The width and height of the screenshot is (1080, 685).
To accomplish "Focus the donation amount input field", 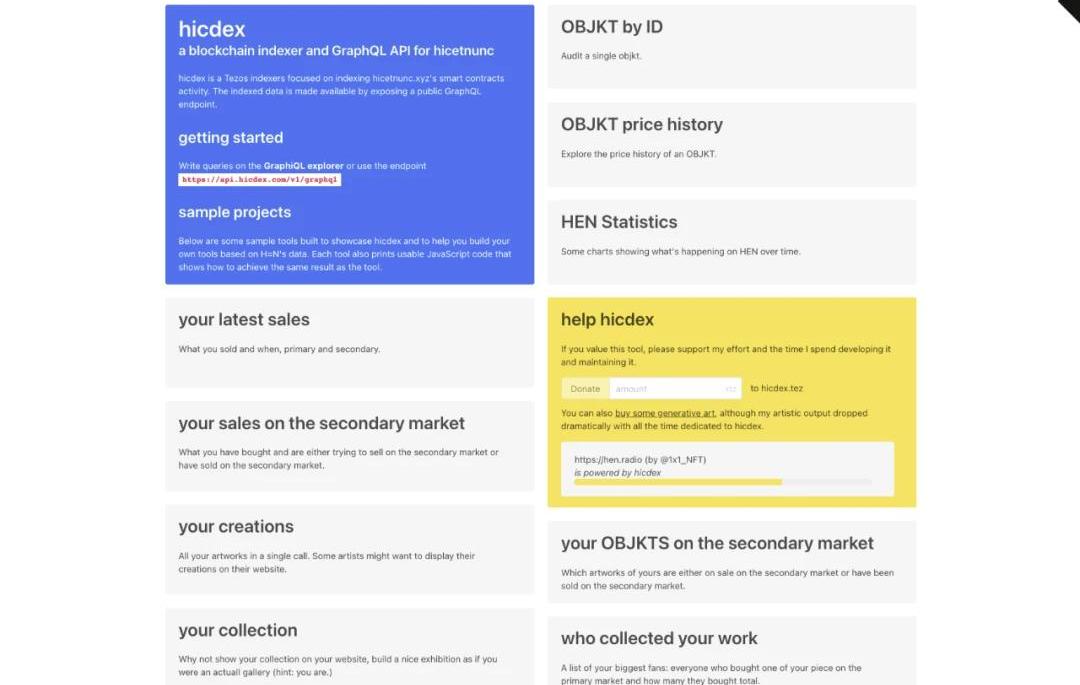I will 675,389.
